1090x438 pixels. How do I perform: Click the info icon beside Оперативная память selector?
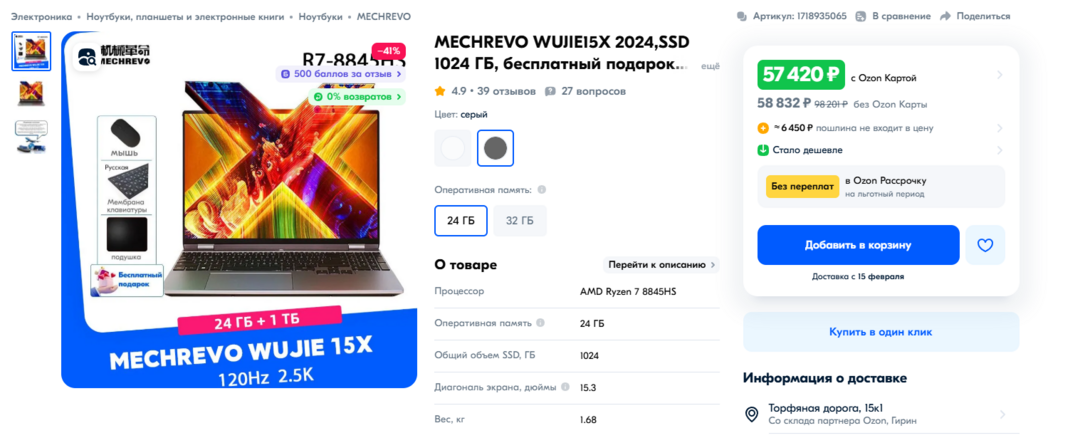542,189
